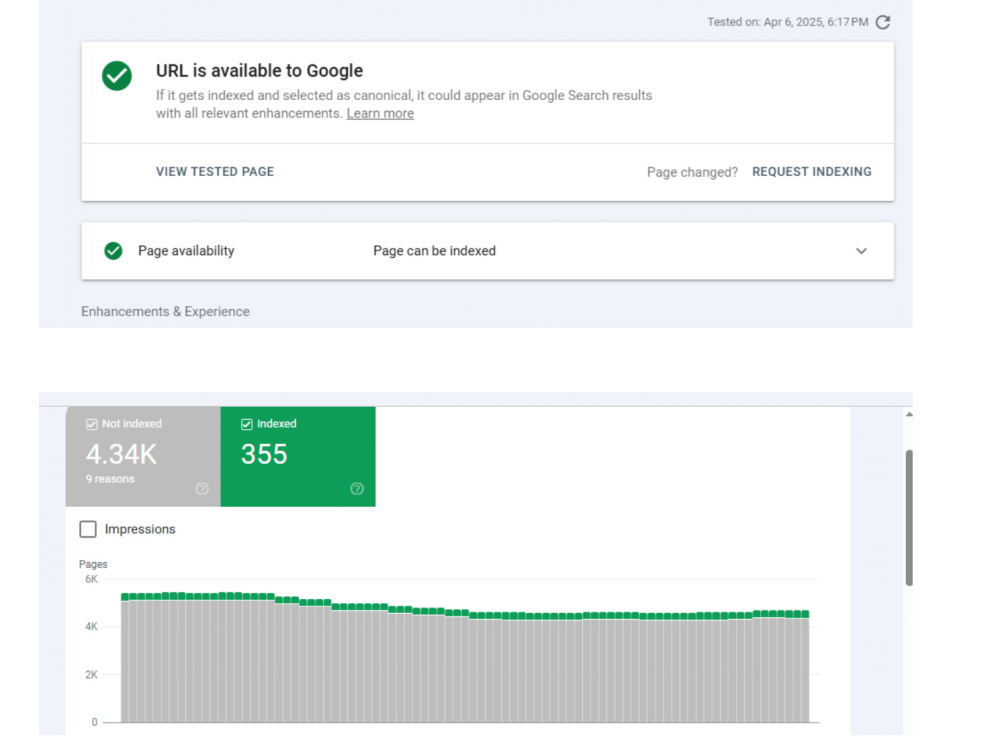Viewport: 1000px width, 750px height.
Task: Expand the Page availability chevron
Action: pos(861,251)
